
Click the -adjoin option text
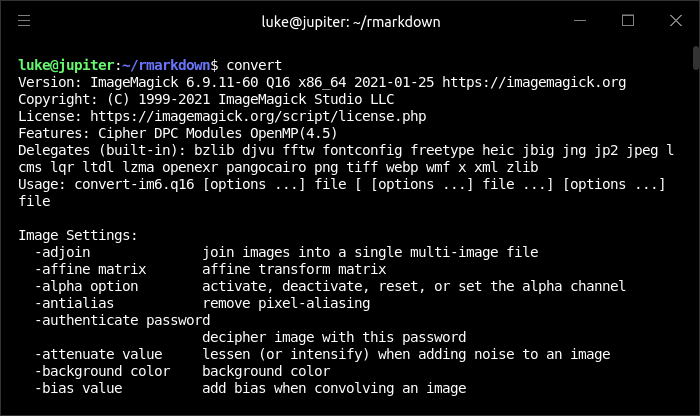(x=62, y=252)
